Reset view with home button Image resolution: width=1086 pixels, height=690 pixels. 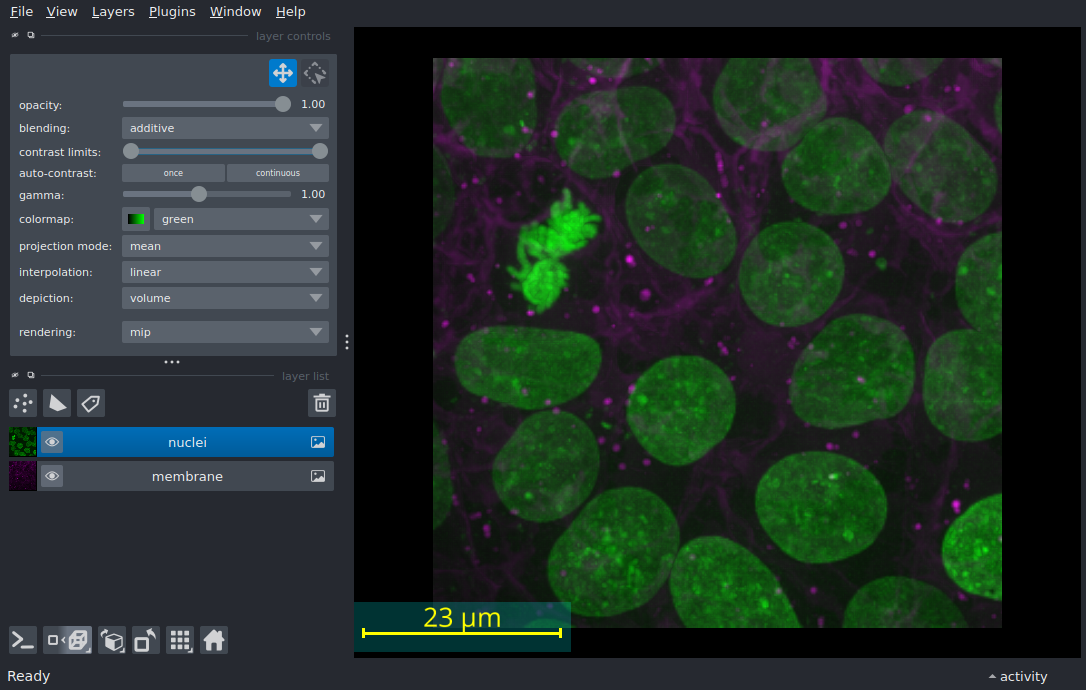click(214, 640)
